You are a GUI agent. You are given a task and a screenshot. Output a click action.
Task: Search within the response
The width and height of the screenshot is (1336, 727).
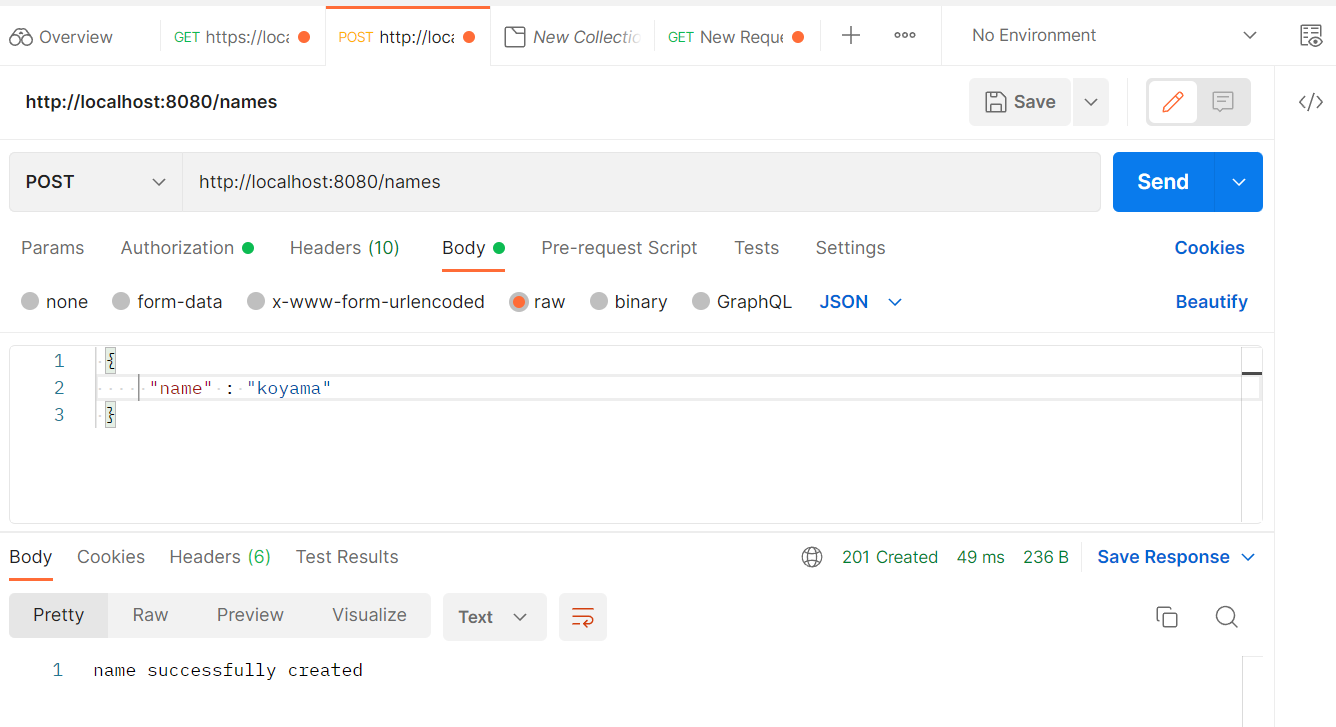(x=1226, y=617)
